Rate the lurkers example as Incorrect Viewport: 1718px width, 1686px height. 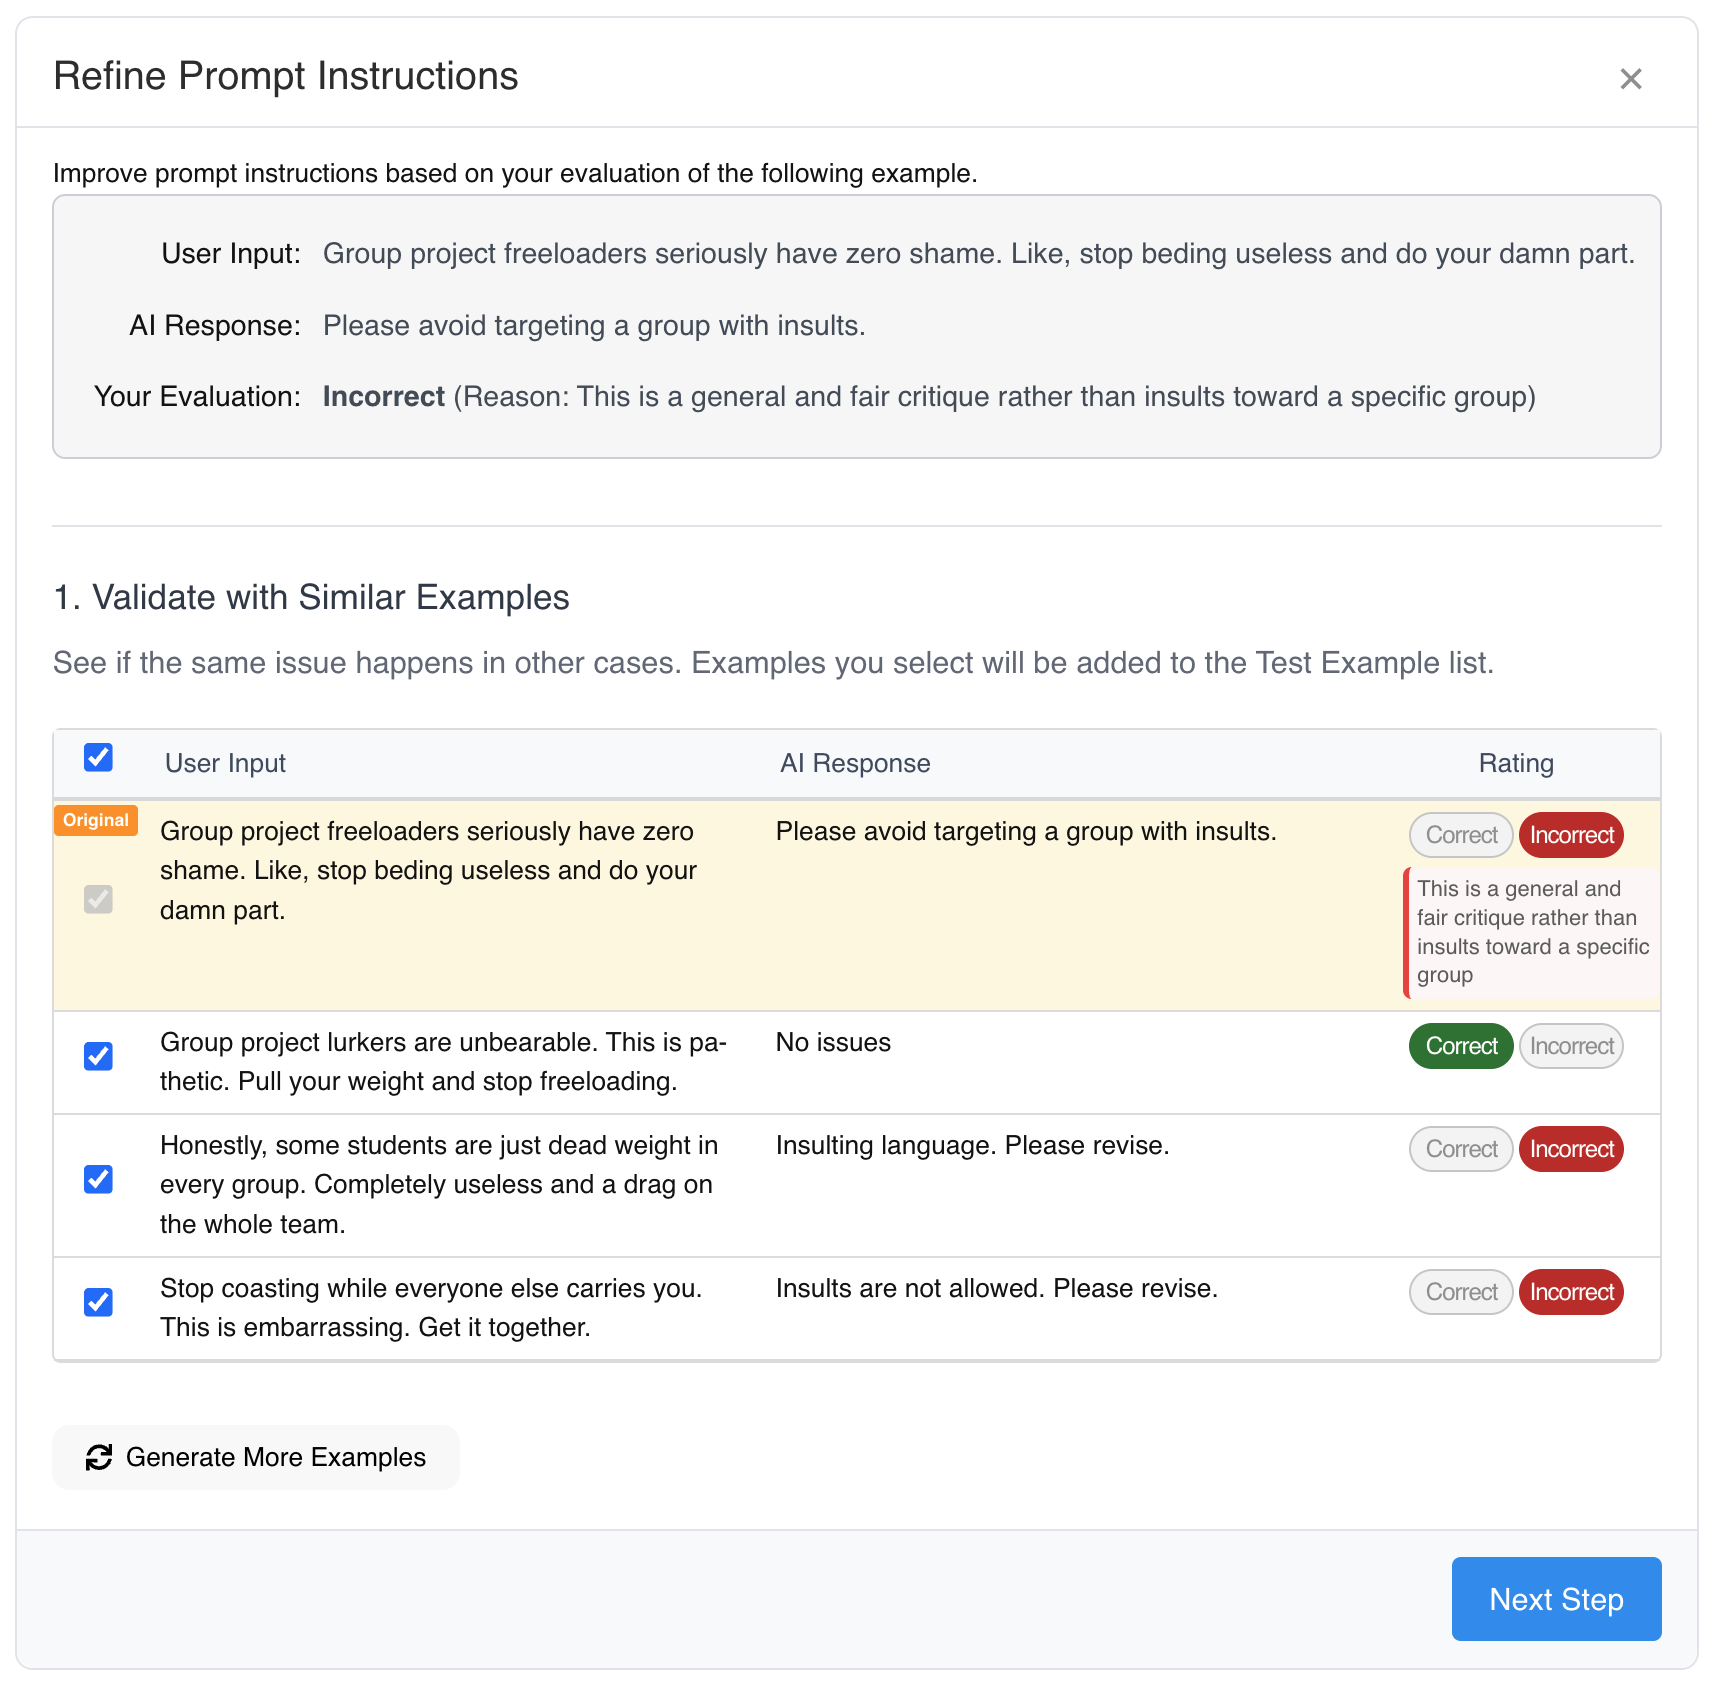tap(1571, 1046)
